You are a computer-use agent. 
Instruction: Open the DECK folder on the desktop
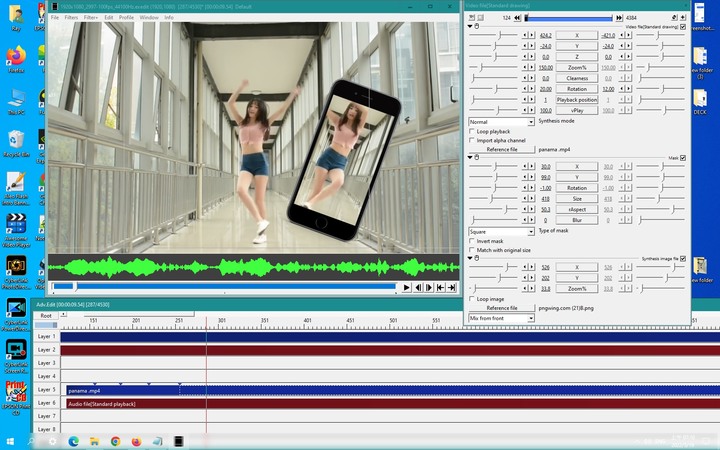coord(700,101)
